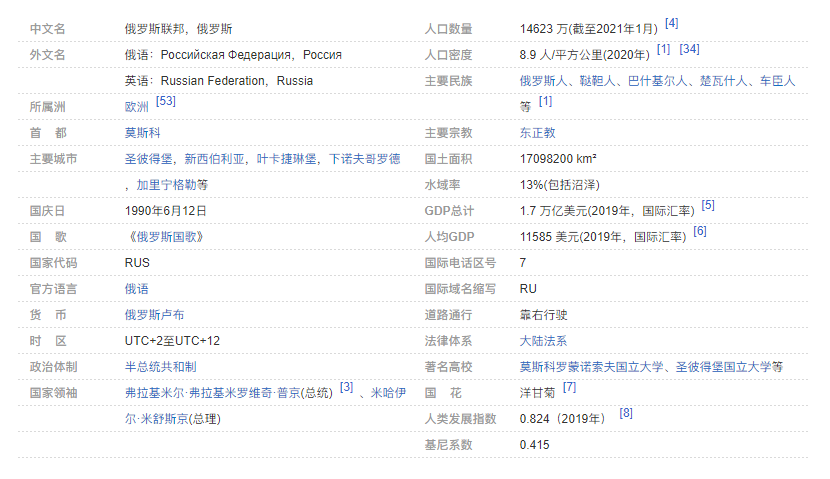Image resolution: width=830 pixels, height=479 pixels.
Task: Select the label 主要城市
Action: coord(53,159)
